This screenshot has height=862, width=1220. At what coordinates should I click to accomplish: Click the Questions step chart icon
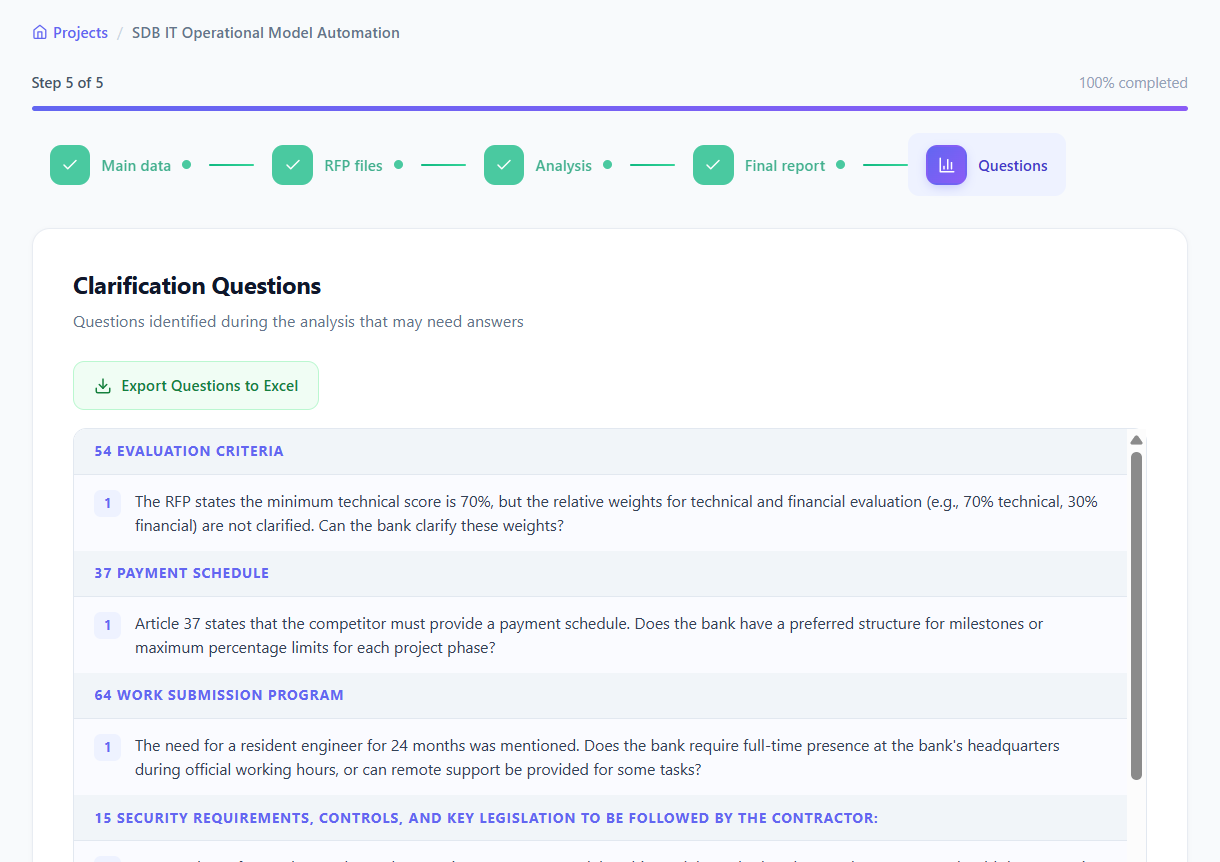tap(946, 165)
